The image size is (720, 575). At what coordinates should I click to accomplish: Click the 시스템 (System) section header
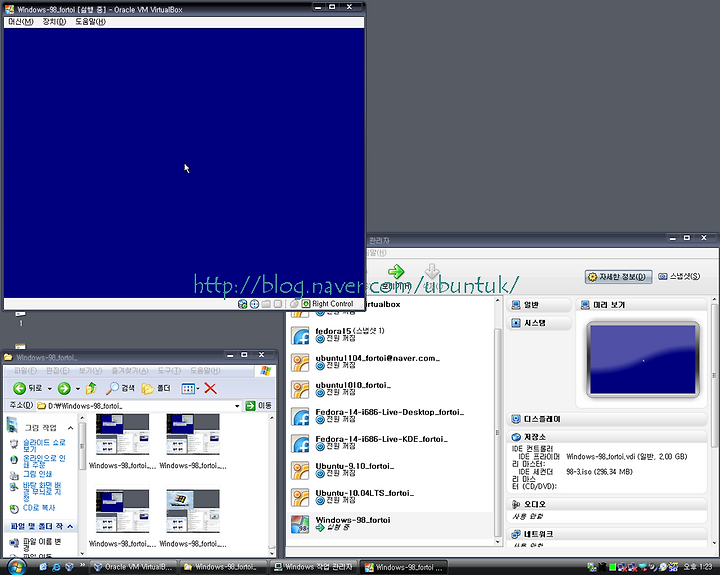(x=539, y=323)
